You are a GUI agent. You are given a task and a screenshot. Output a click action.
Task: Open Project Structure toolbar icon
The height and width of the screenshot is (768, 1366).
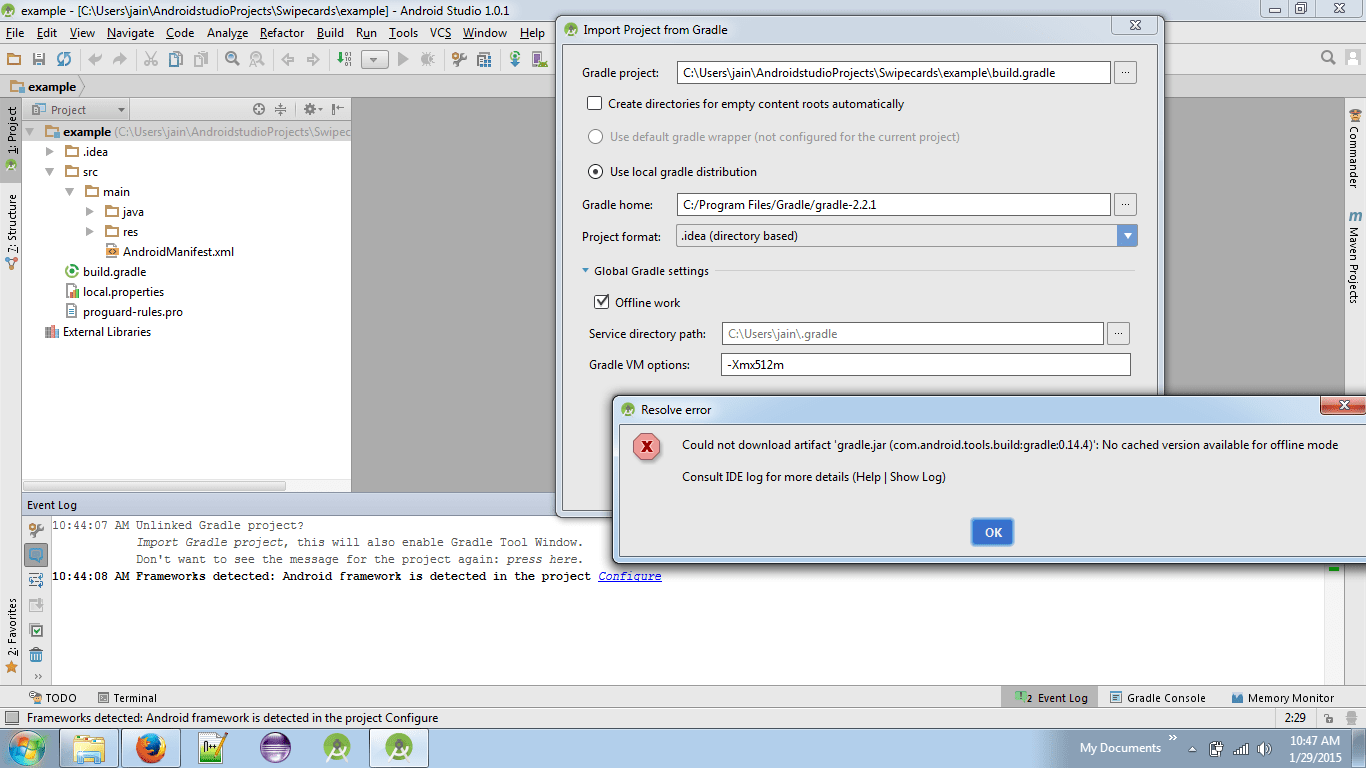click(x=485, y=60)
